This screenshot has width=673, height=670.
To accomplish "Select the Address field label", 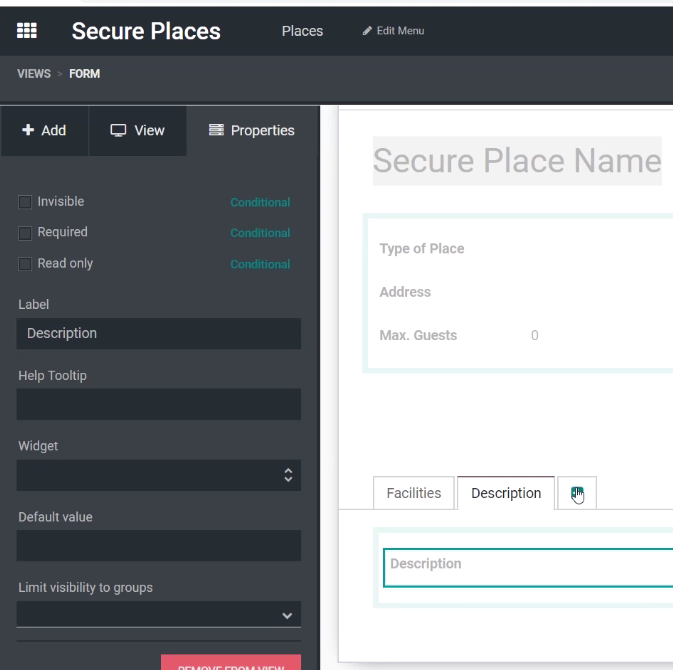I will point(405,292).
